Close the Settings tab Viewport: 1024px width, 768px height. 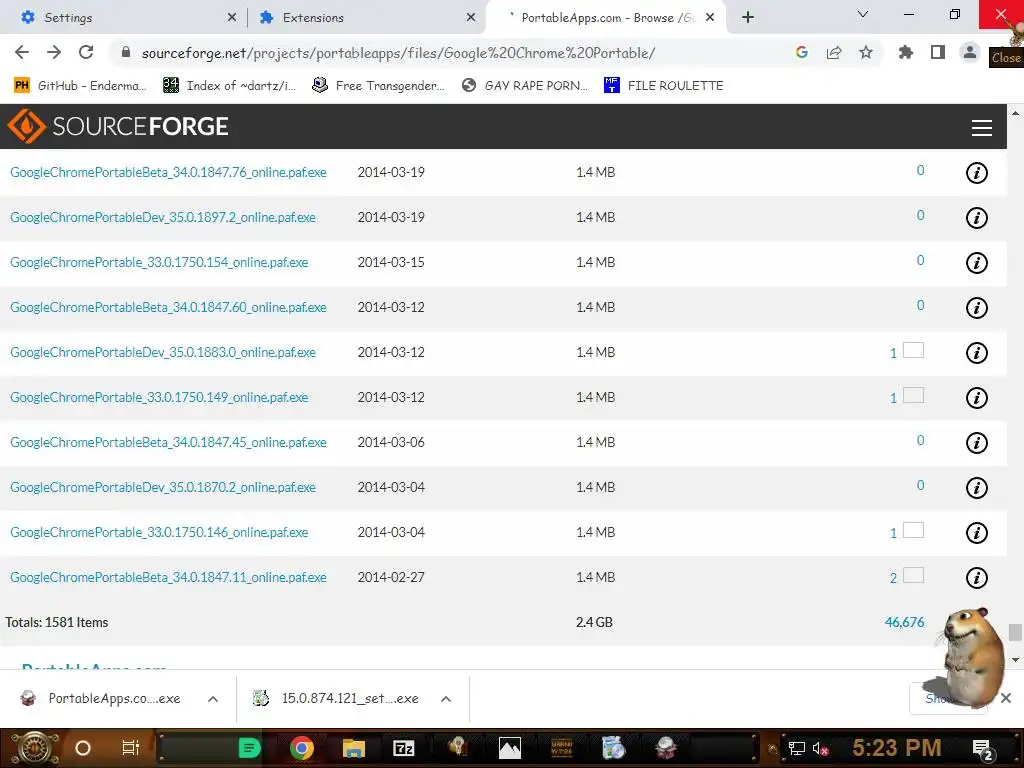[232, 18]
